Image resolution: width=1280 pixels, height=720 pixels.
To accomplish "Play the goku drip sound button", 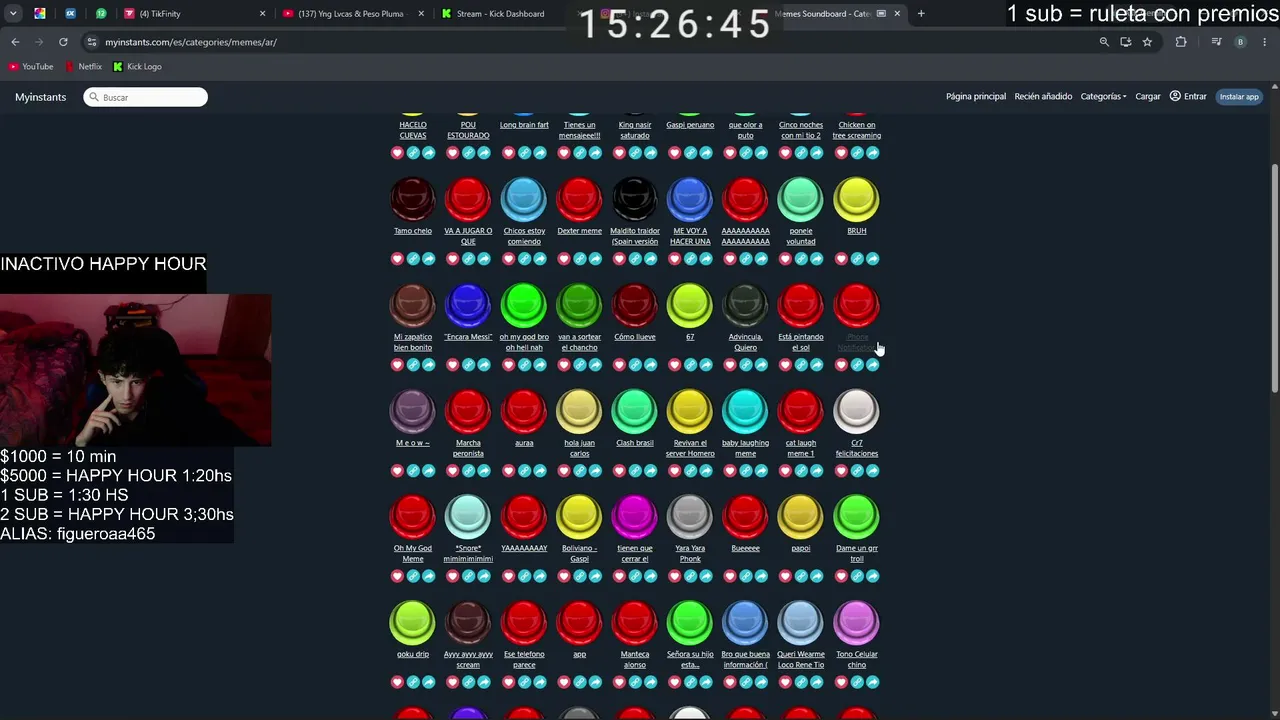I will (413, 623).
